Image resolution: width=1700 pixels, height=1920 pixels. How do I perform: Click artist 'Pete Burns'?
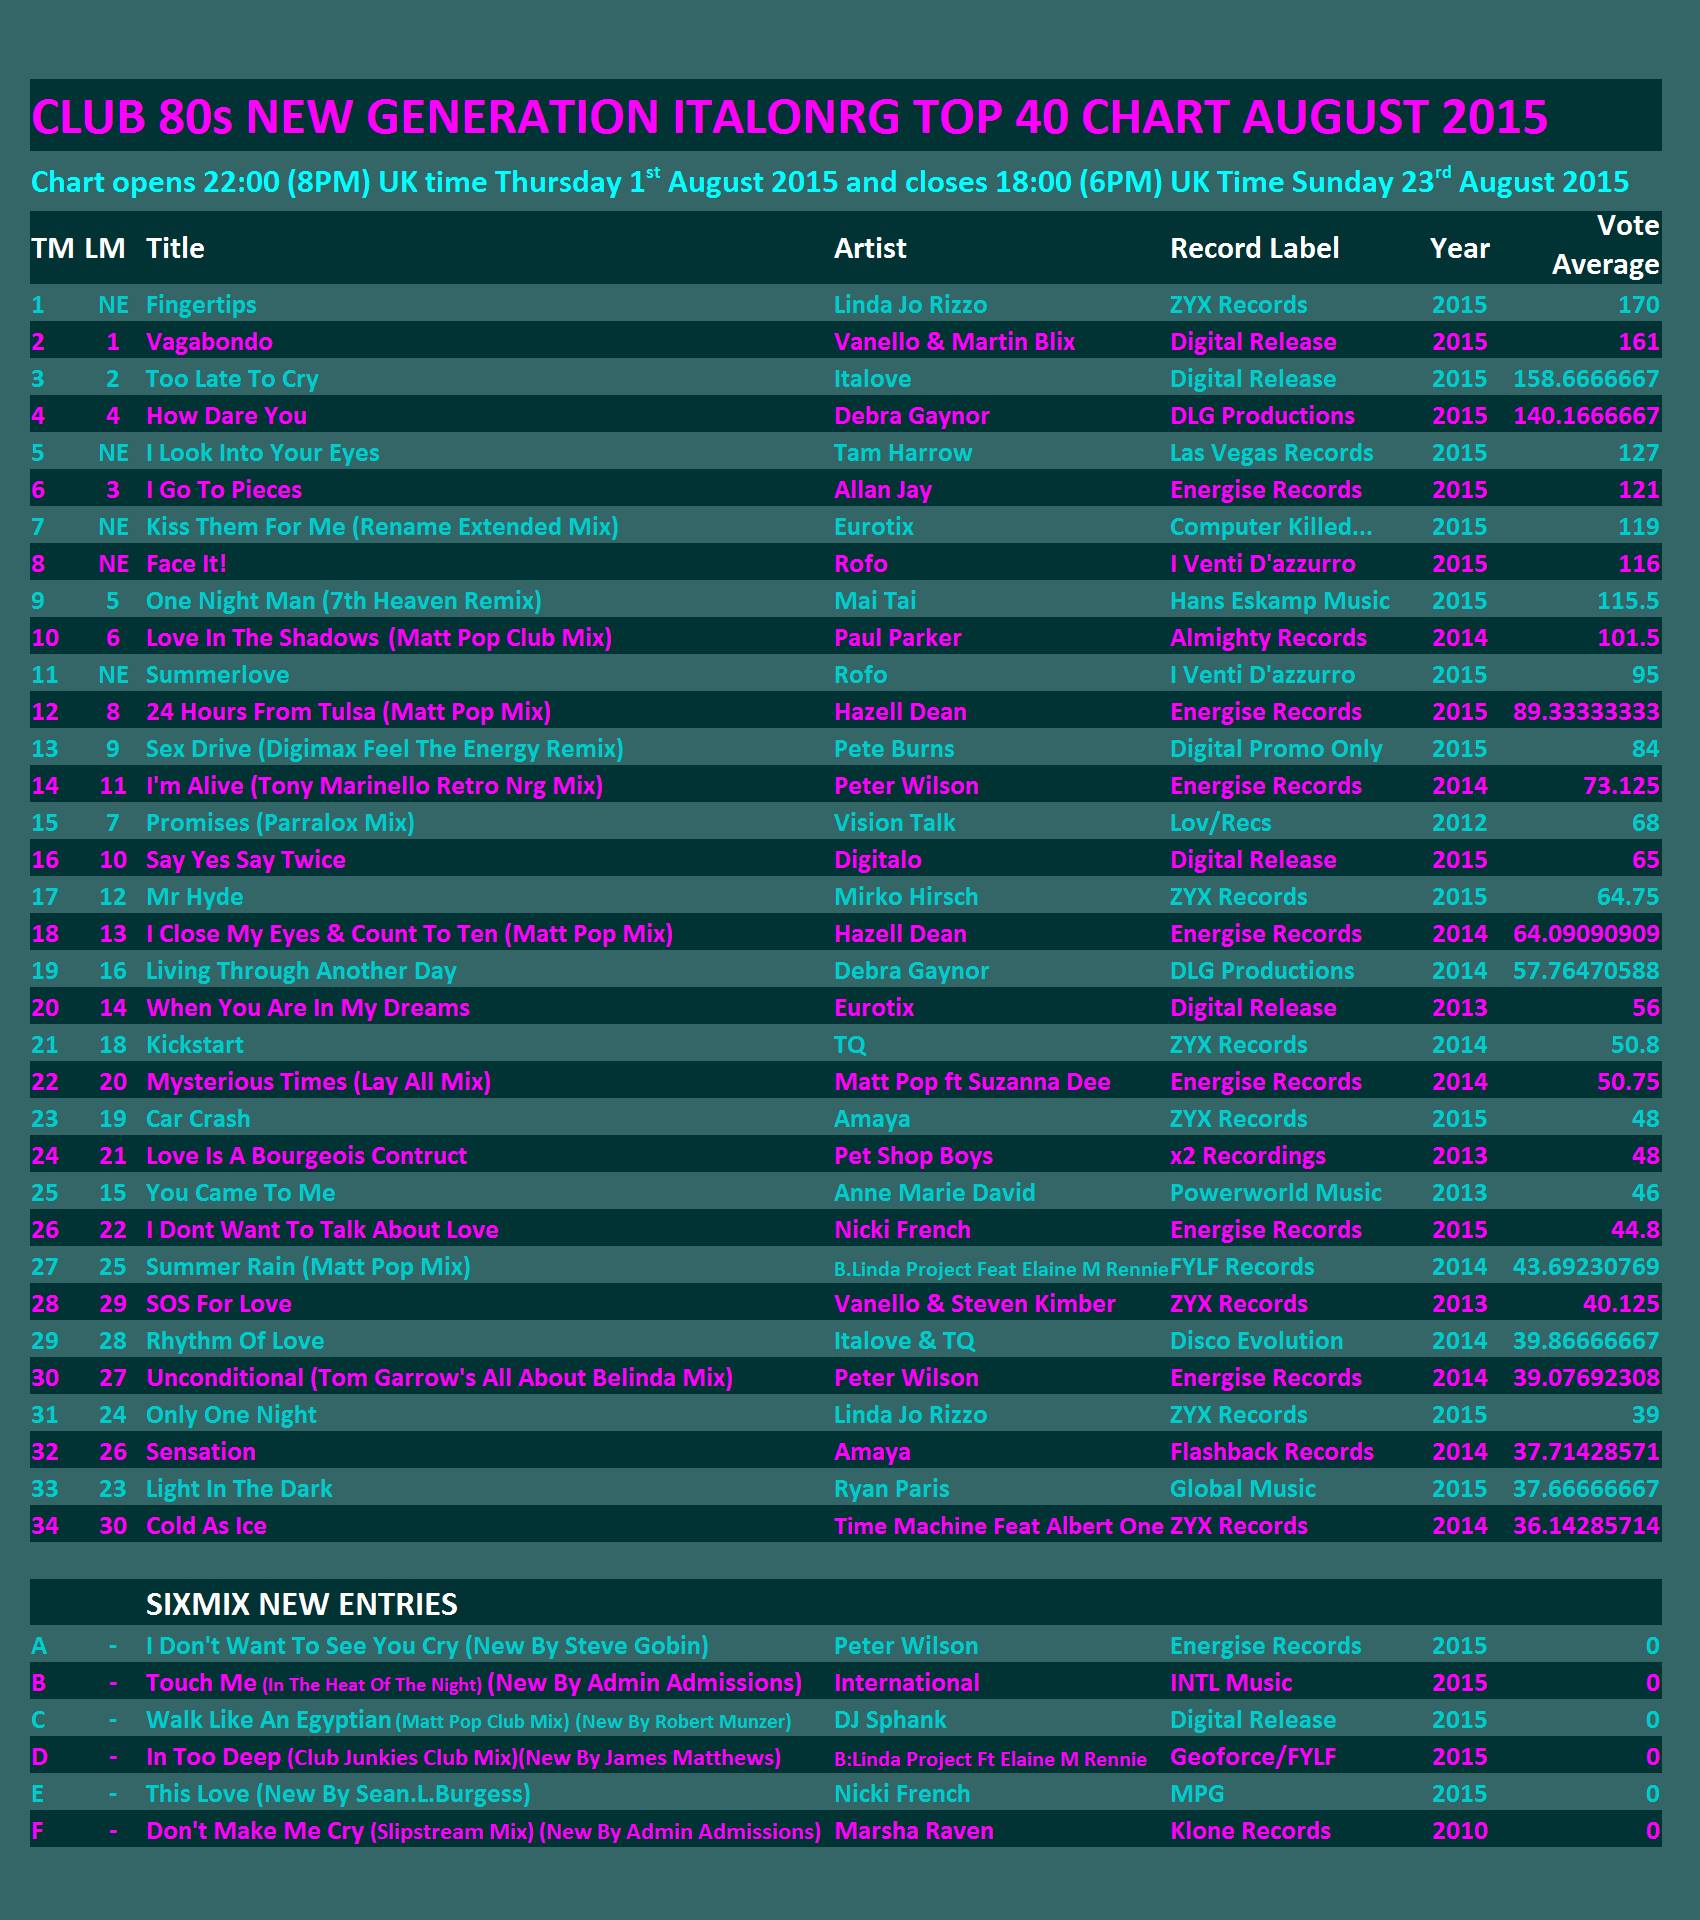(894, 749)
